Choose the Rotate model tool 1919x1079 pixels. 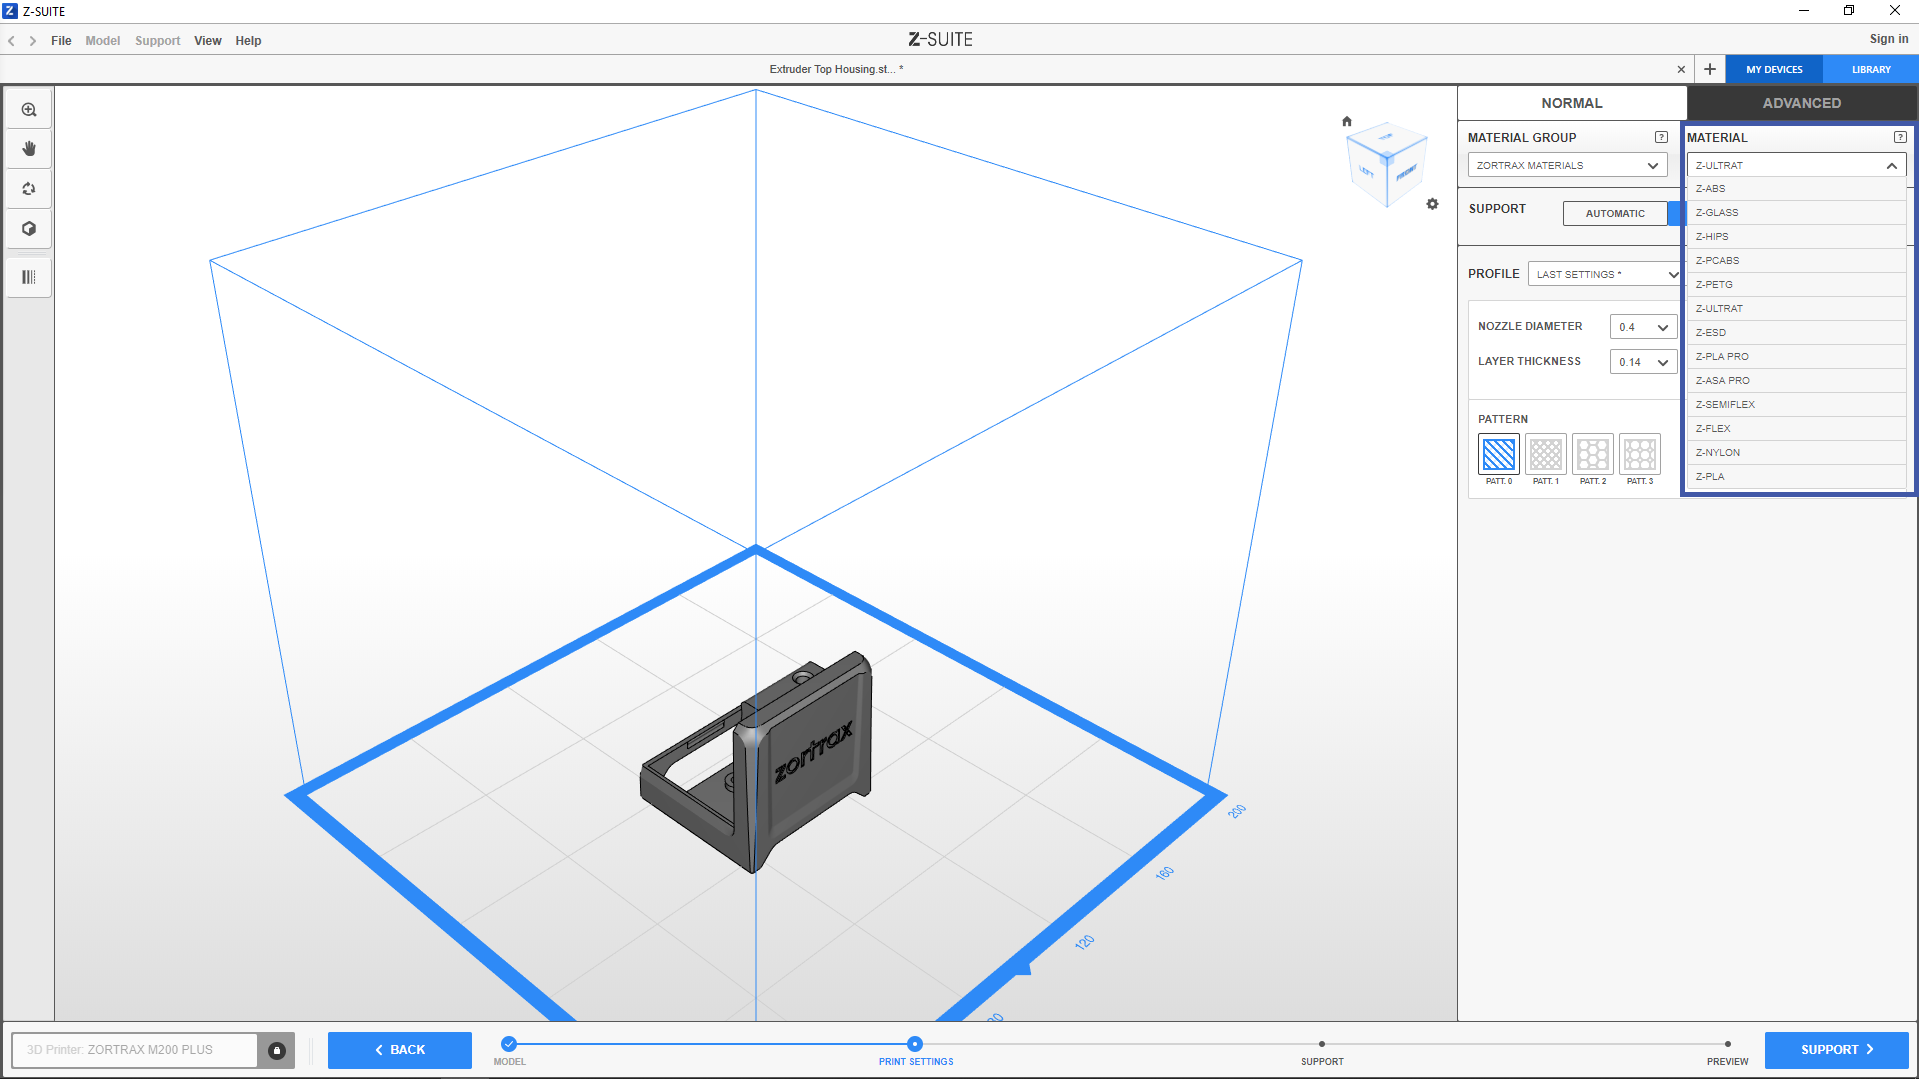tap(29, 188)
